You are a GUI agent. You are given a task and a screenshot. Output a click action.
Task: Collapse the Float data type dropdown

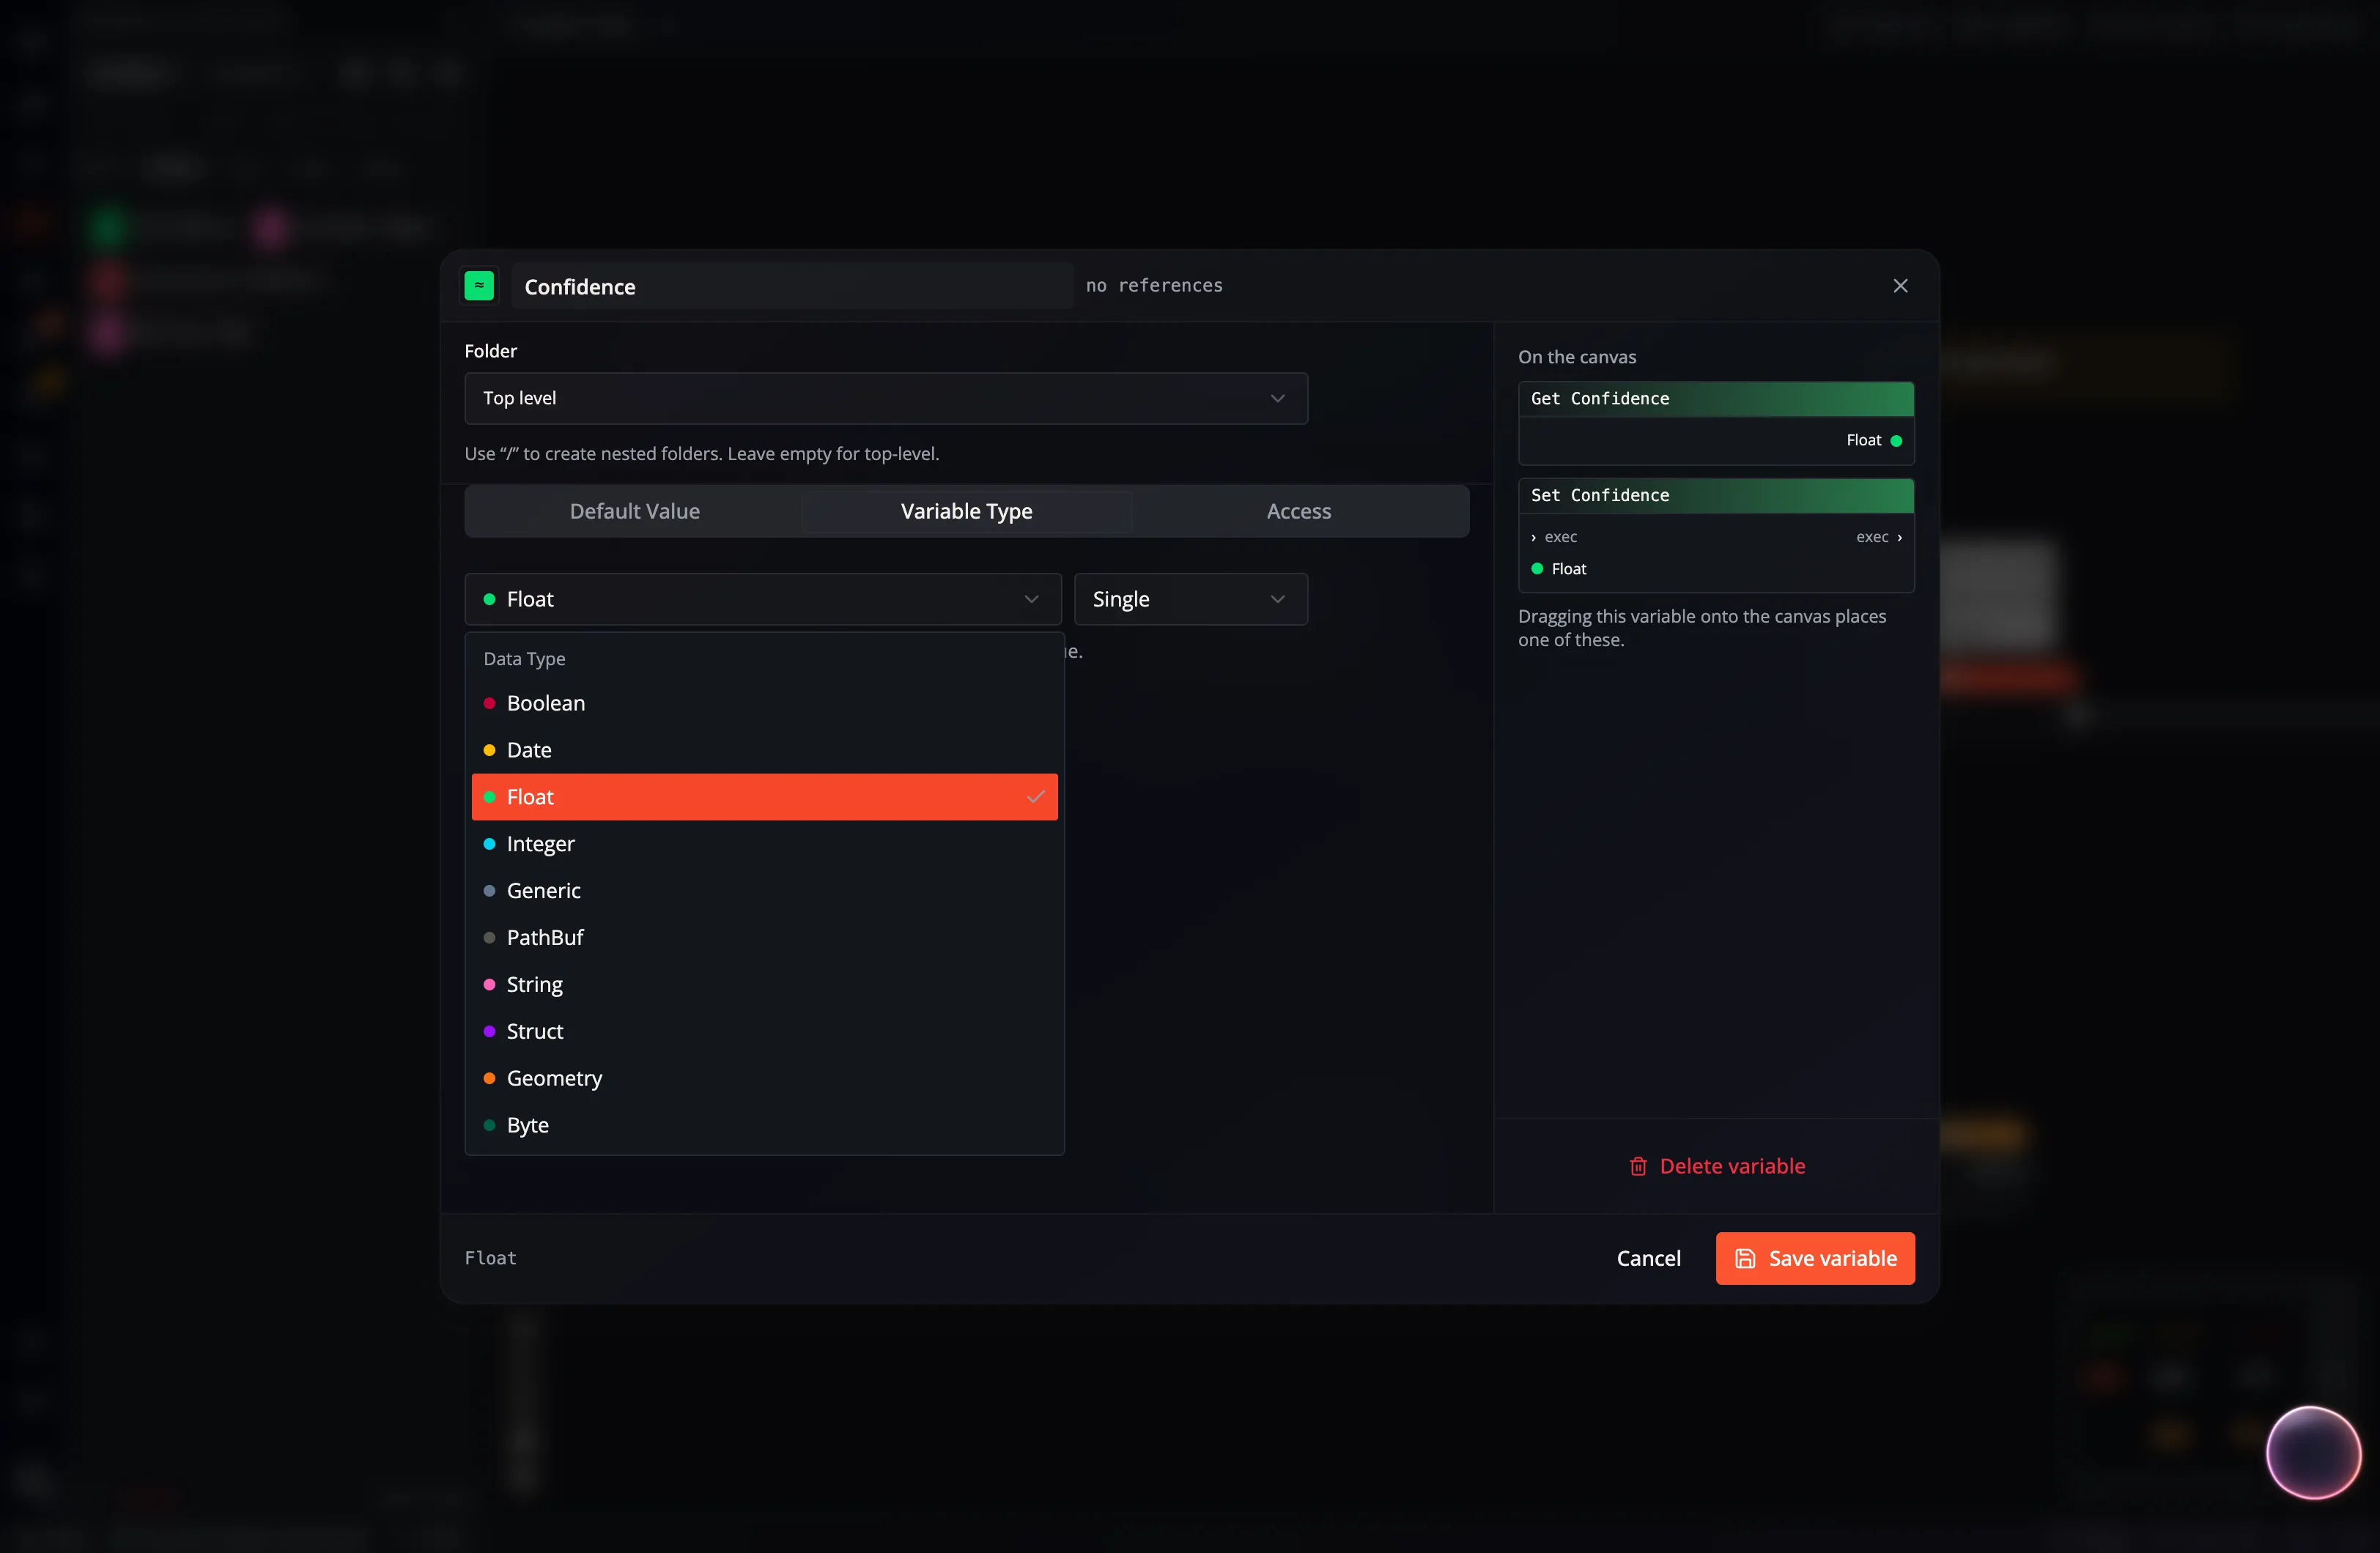762,599
